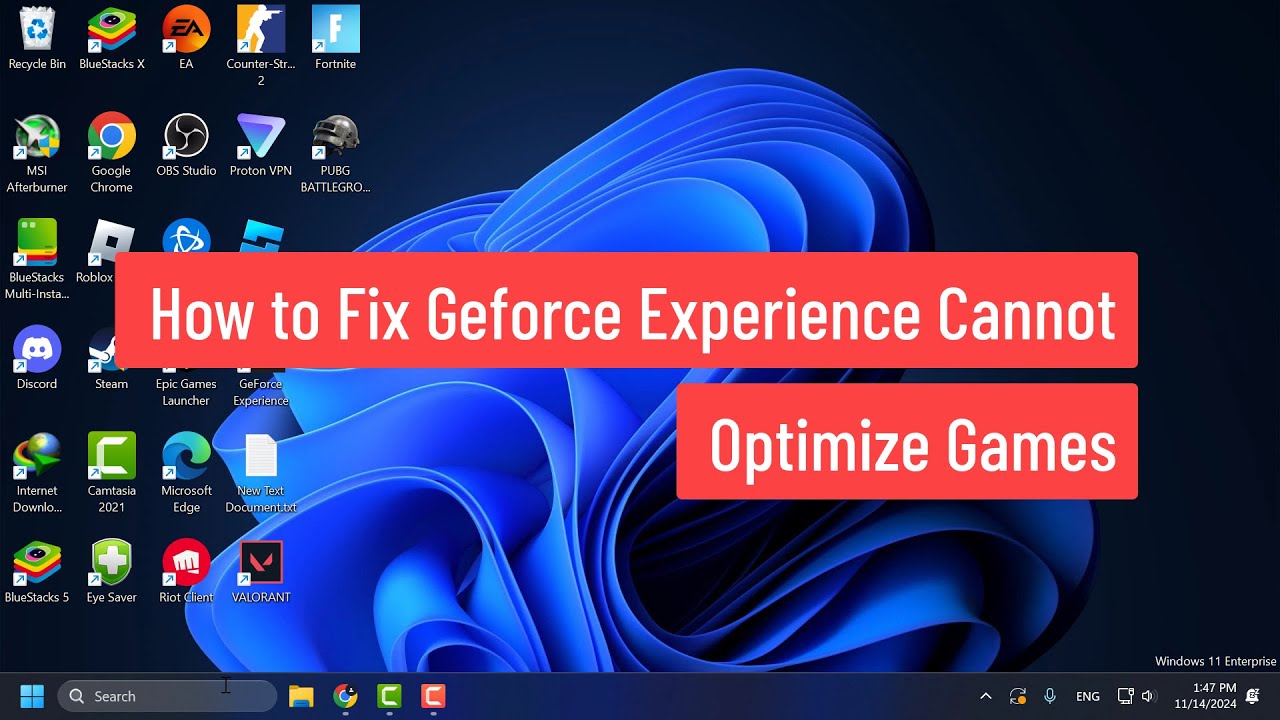The width and height of the screenshot is (1280, 720).
Task: Switch to orange Camtasia recorder taskbar app
Action: pyautogui.click(x=433, y=696)
